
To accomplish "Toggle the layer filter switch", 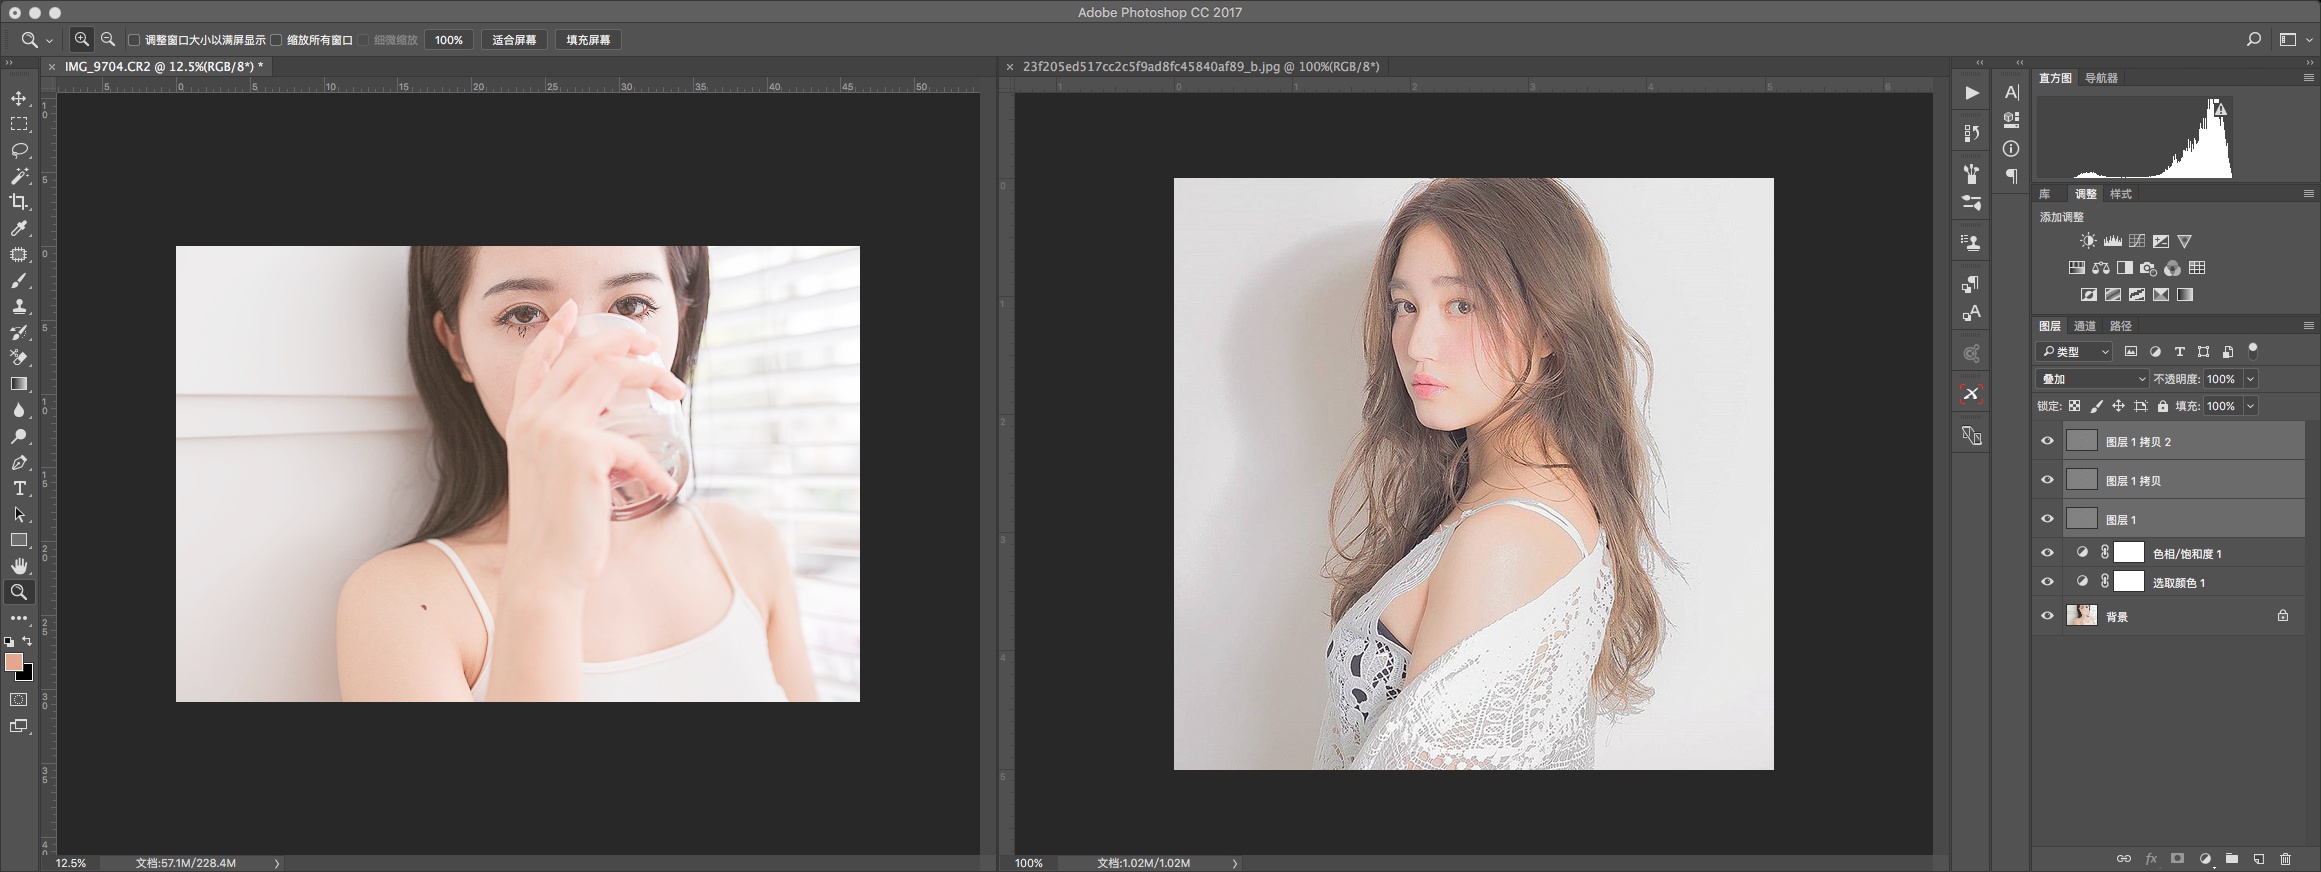I will [x=2253, y=350].
